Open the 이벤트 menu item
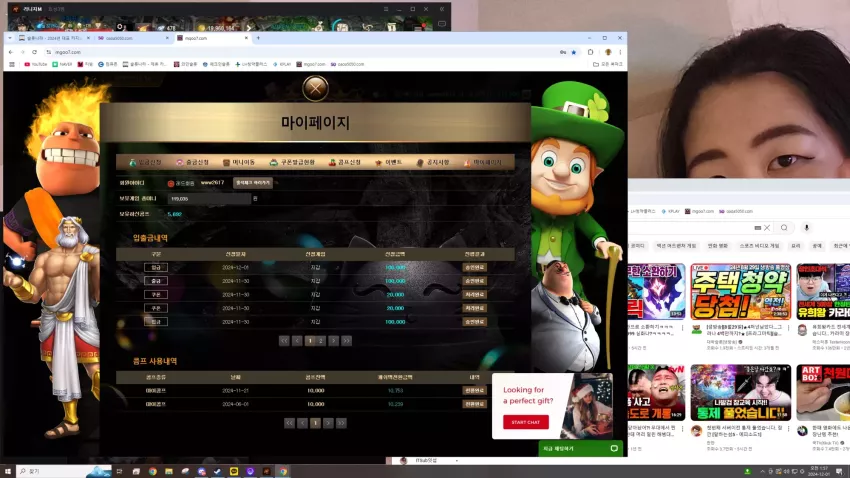Image resolution: width=850 pixels, height=478 pixels. (x=388, y=163)
